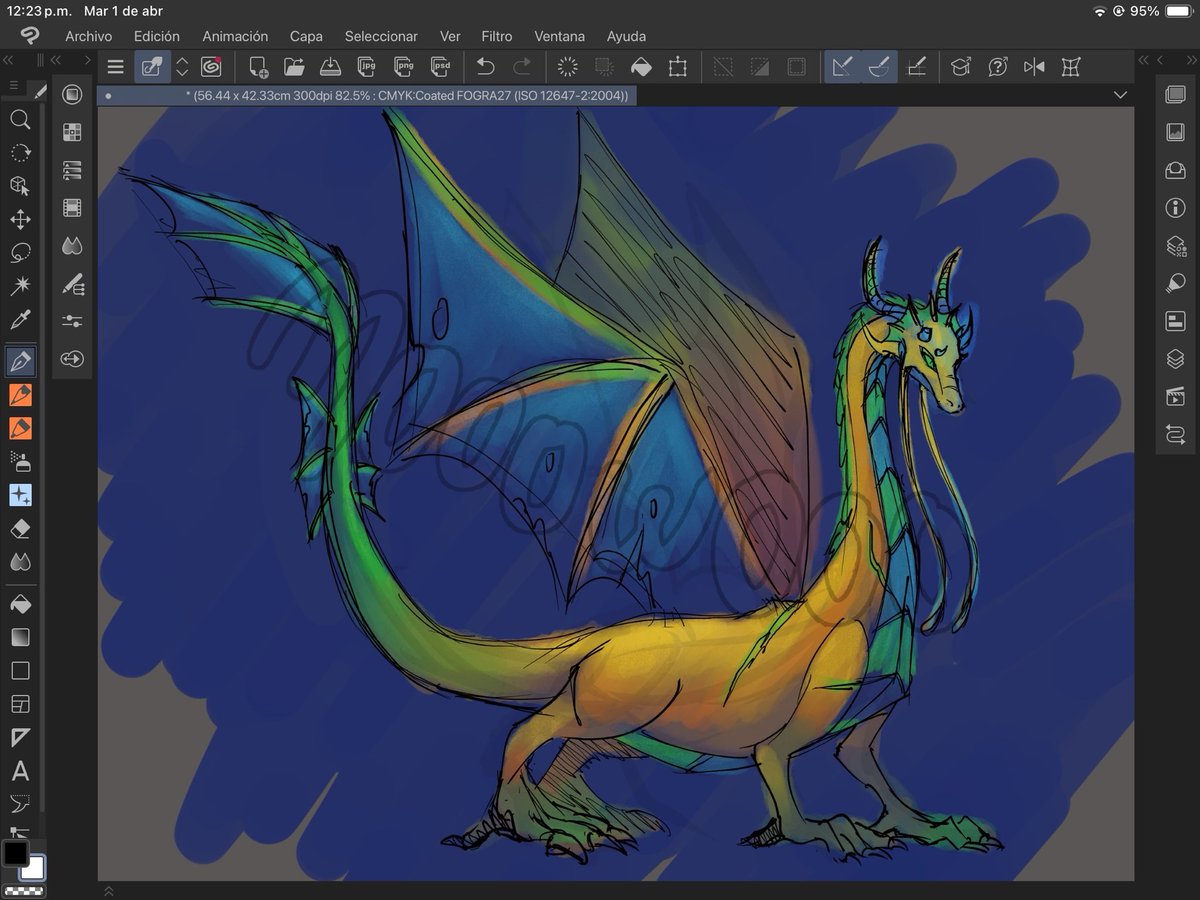This screenshot has height=900, width=1200.
Task: Expand the command bar up-down arrows
Action: pos(182,67)
